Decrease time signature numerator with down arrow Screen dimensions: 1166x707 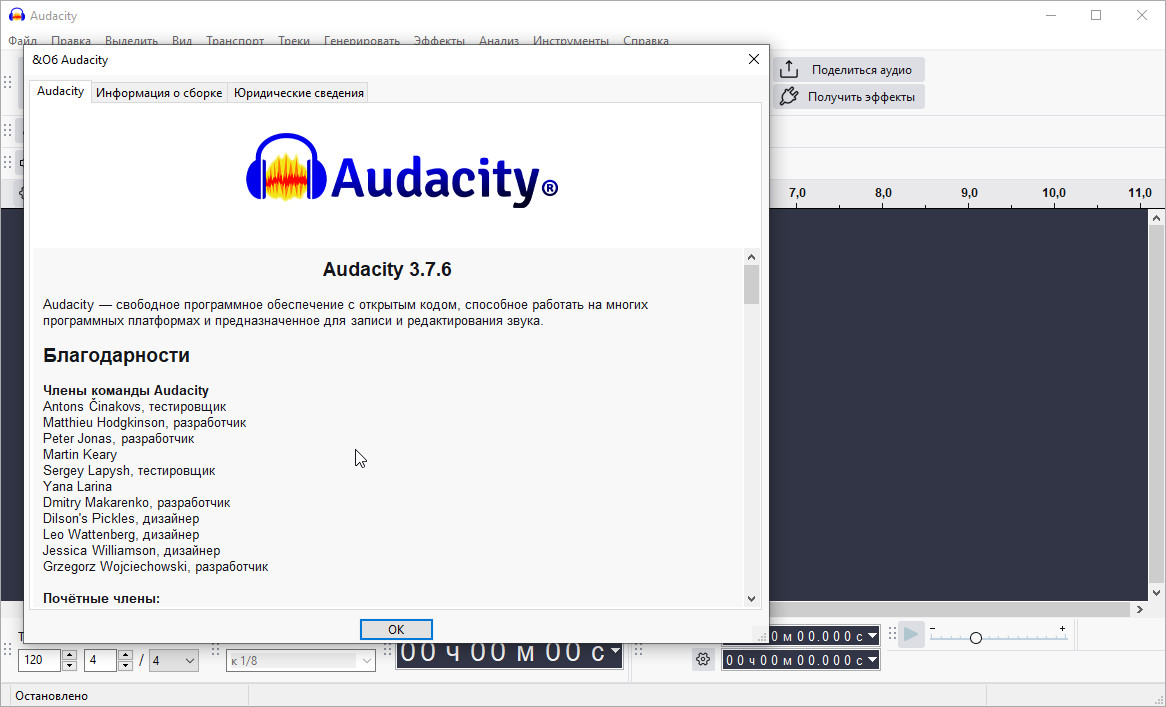(x=125, y=665)
